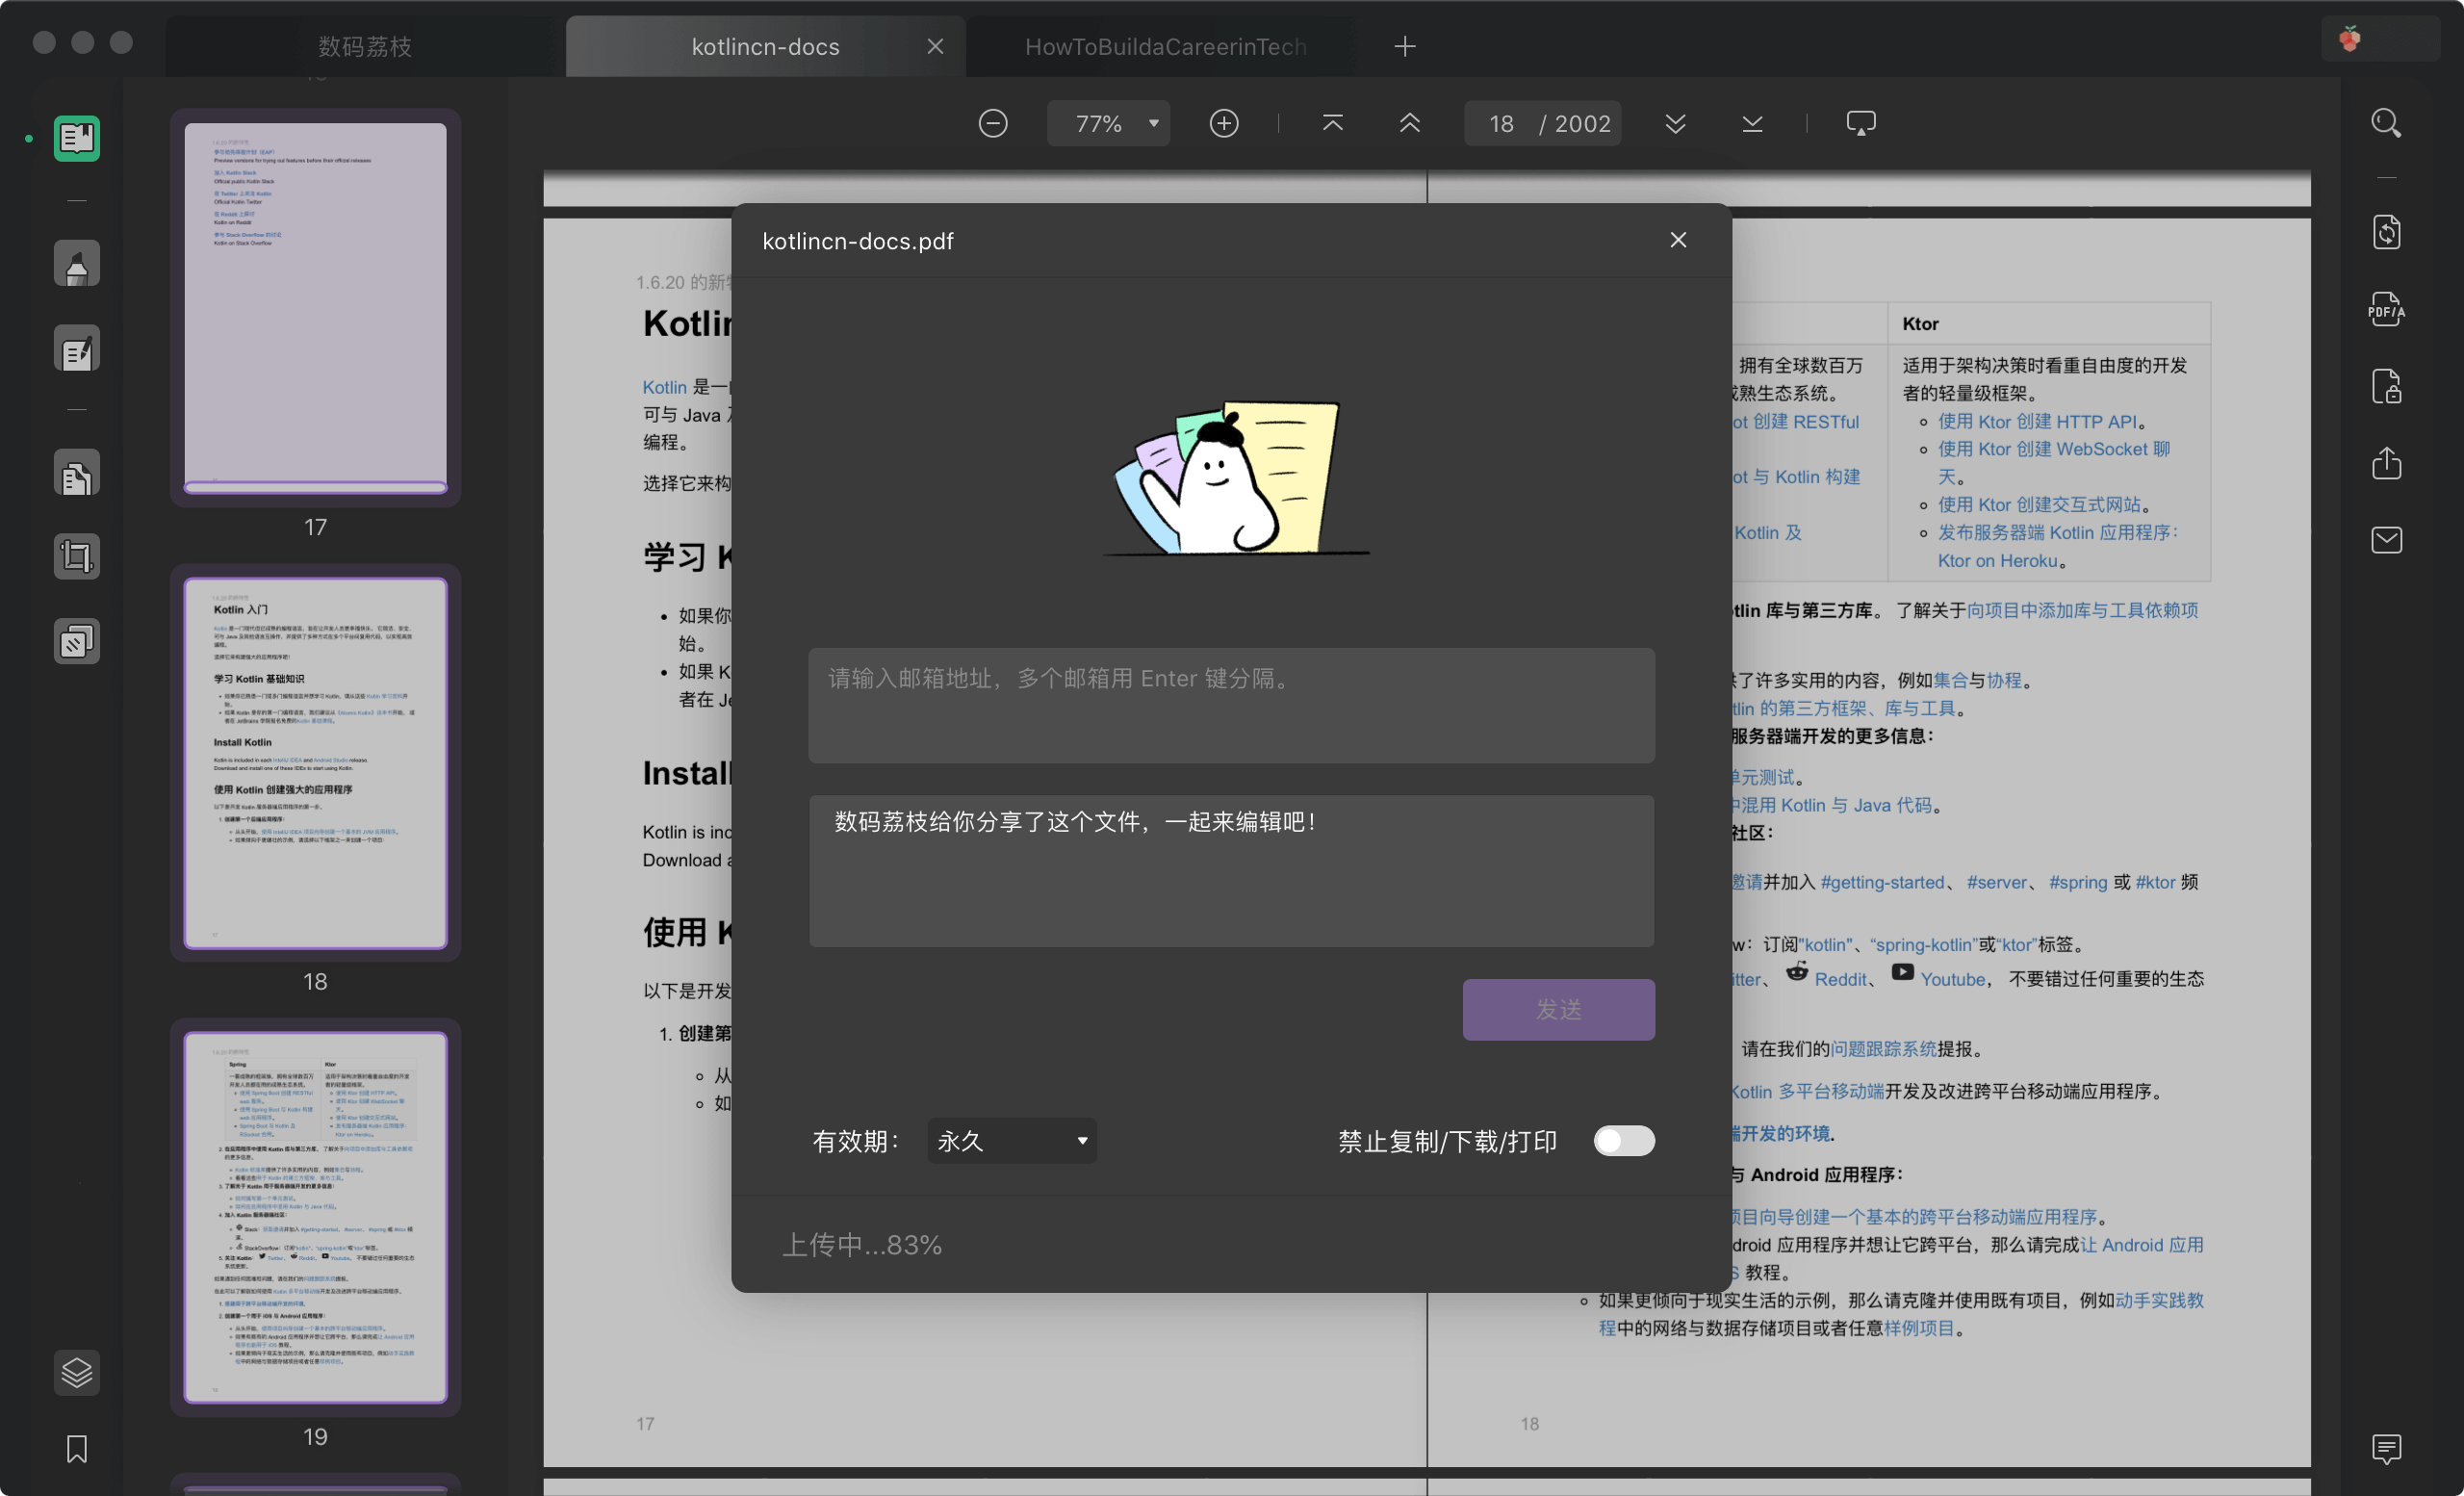The height and width of the screenshot is (1496, 2464).
Task: Open the 有效期 validity dropdown showing 永久
Action: [1010, 1140]
